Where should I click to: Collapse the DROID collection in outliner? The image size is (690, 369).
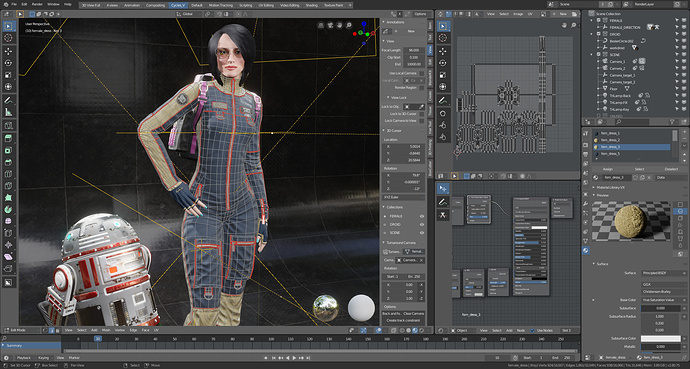591,34
